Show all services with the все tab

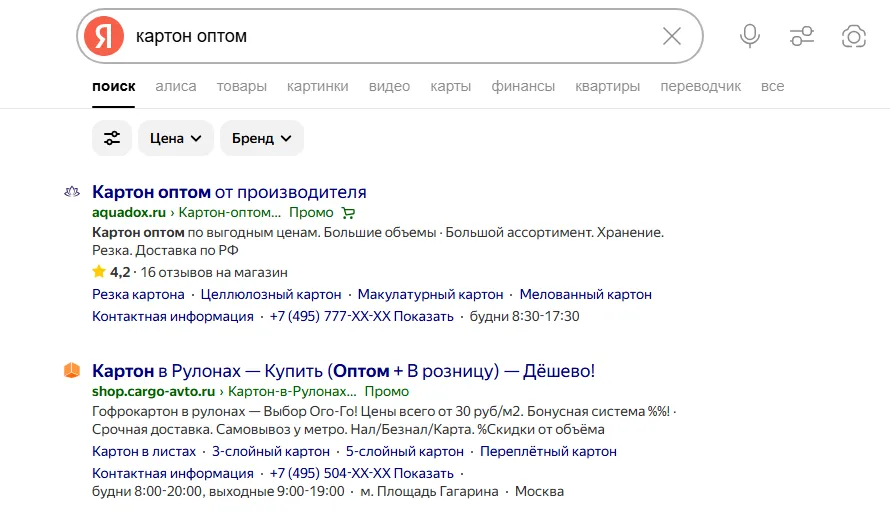(773, 86)
